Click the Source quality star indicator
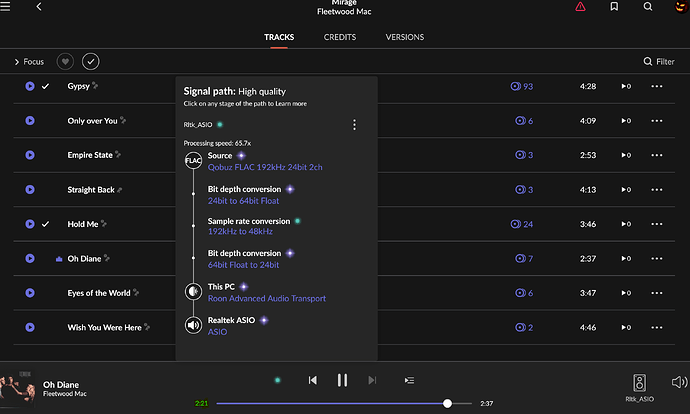 pos(241,155)
